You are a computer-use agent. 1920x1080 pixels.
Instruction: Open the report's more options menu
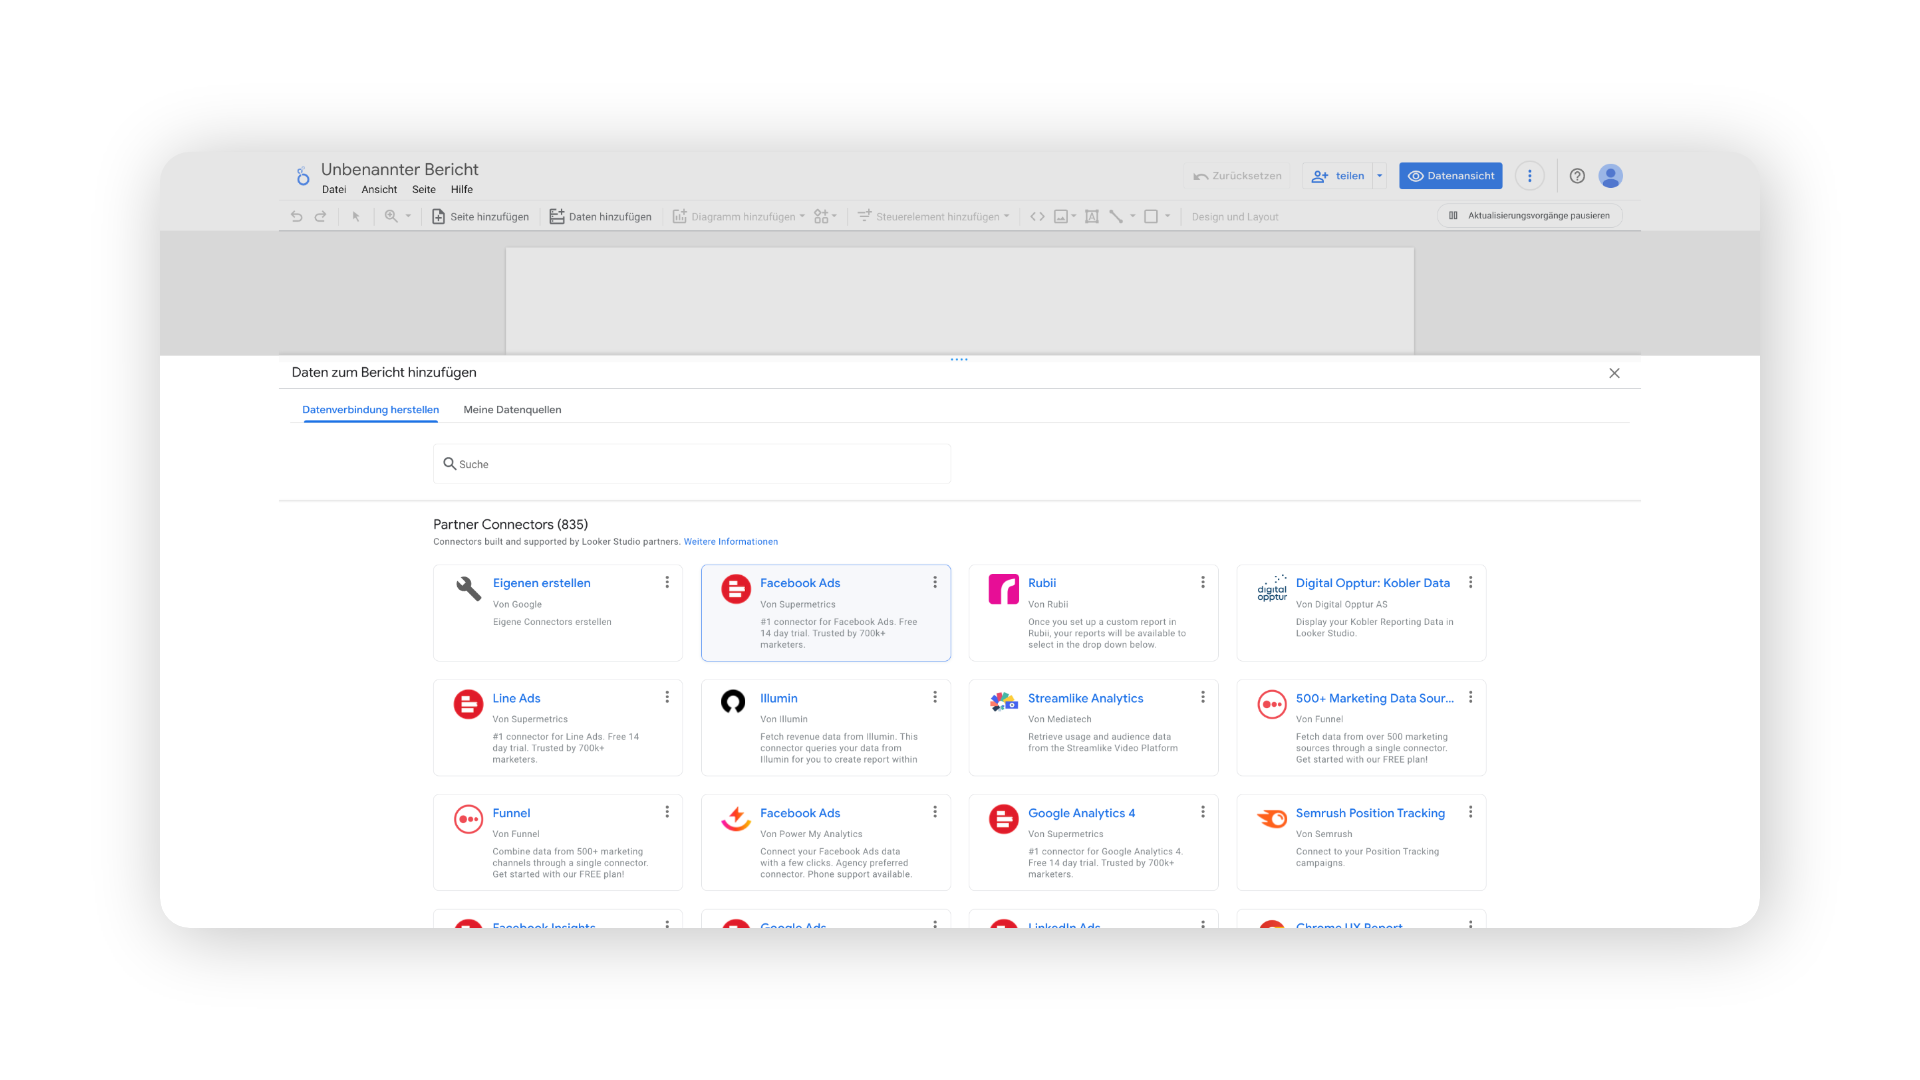click(1530, 176)
